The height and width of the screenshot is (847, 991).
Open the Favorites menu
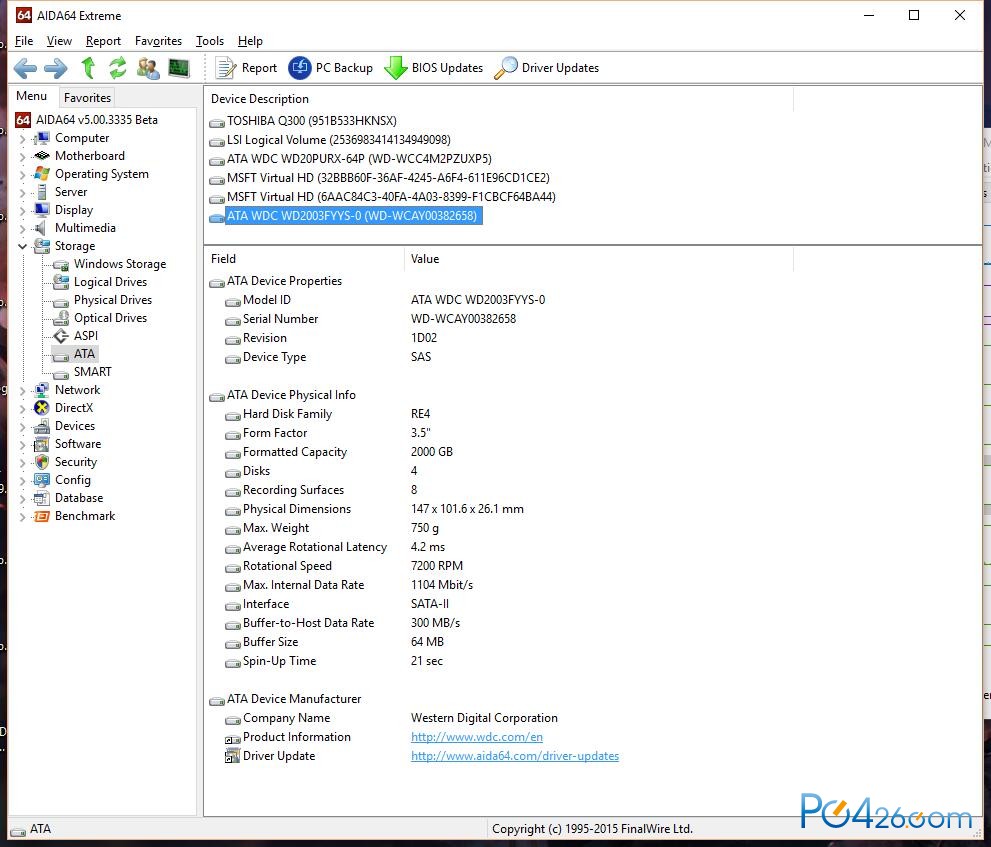pos(158,41)
